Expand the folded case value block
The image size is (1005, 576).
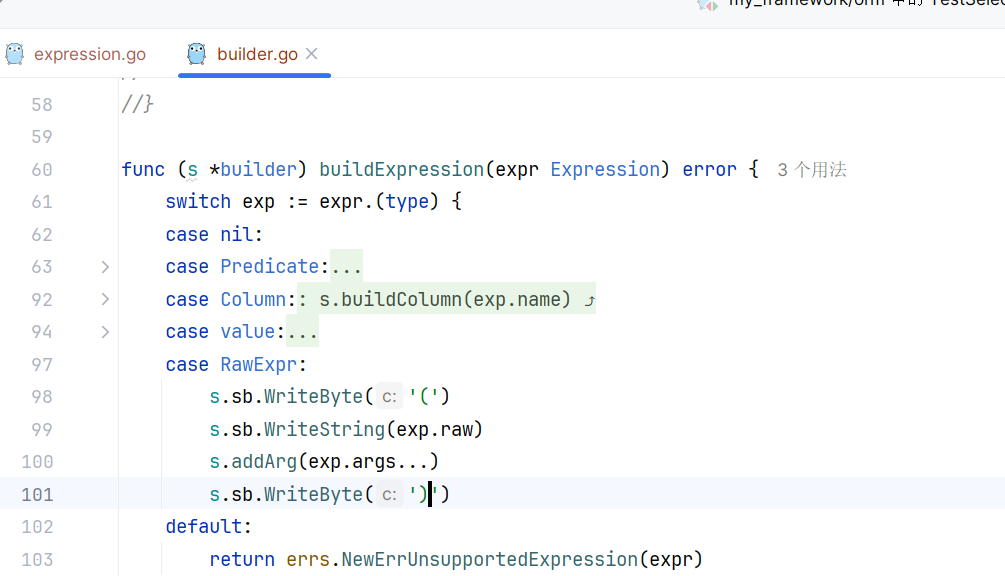pyautogui.click(x=105, y=332)
